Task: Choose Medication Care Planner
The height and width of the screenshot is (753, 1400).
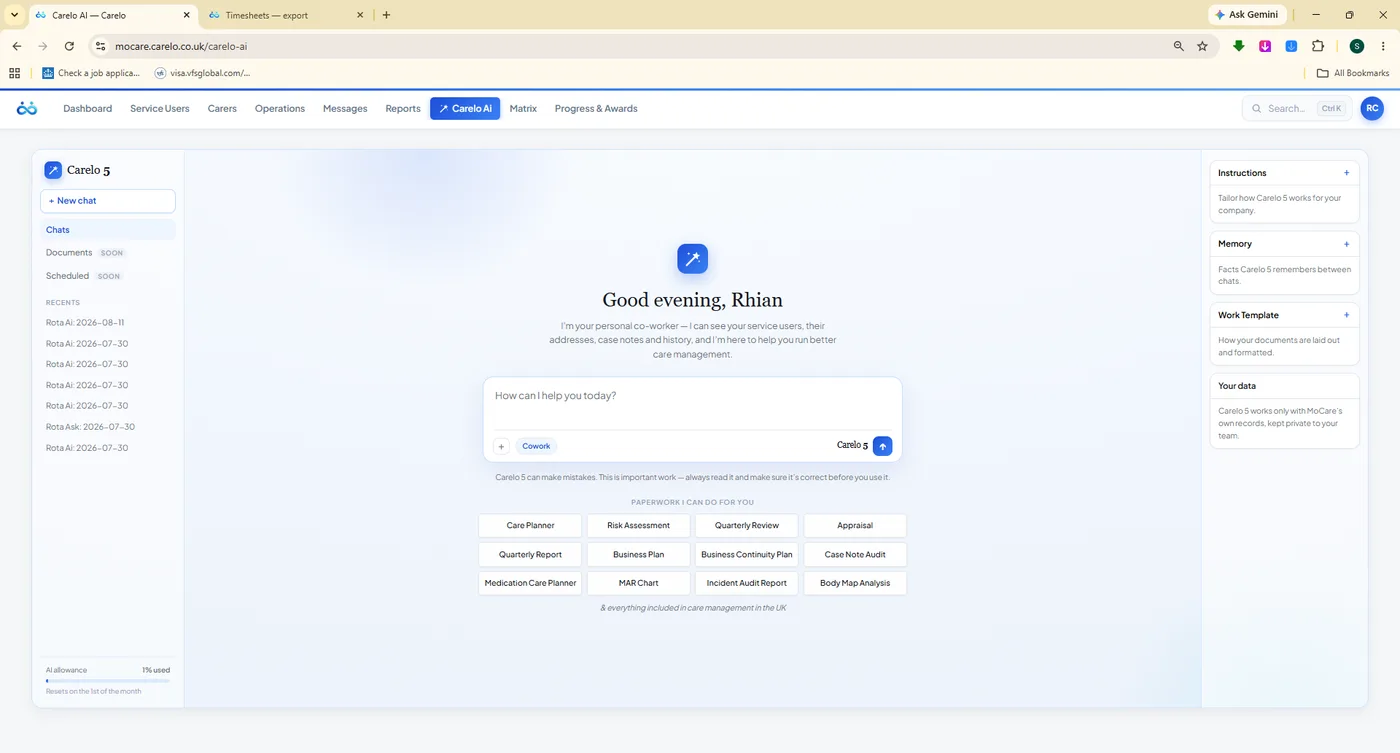Action: (530, 583)
